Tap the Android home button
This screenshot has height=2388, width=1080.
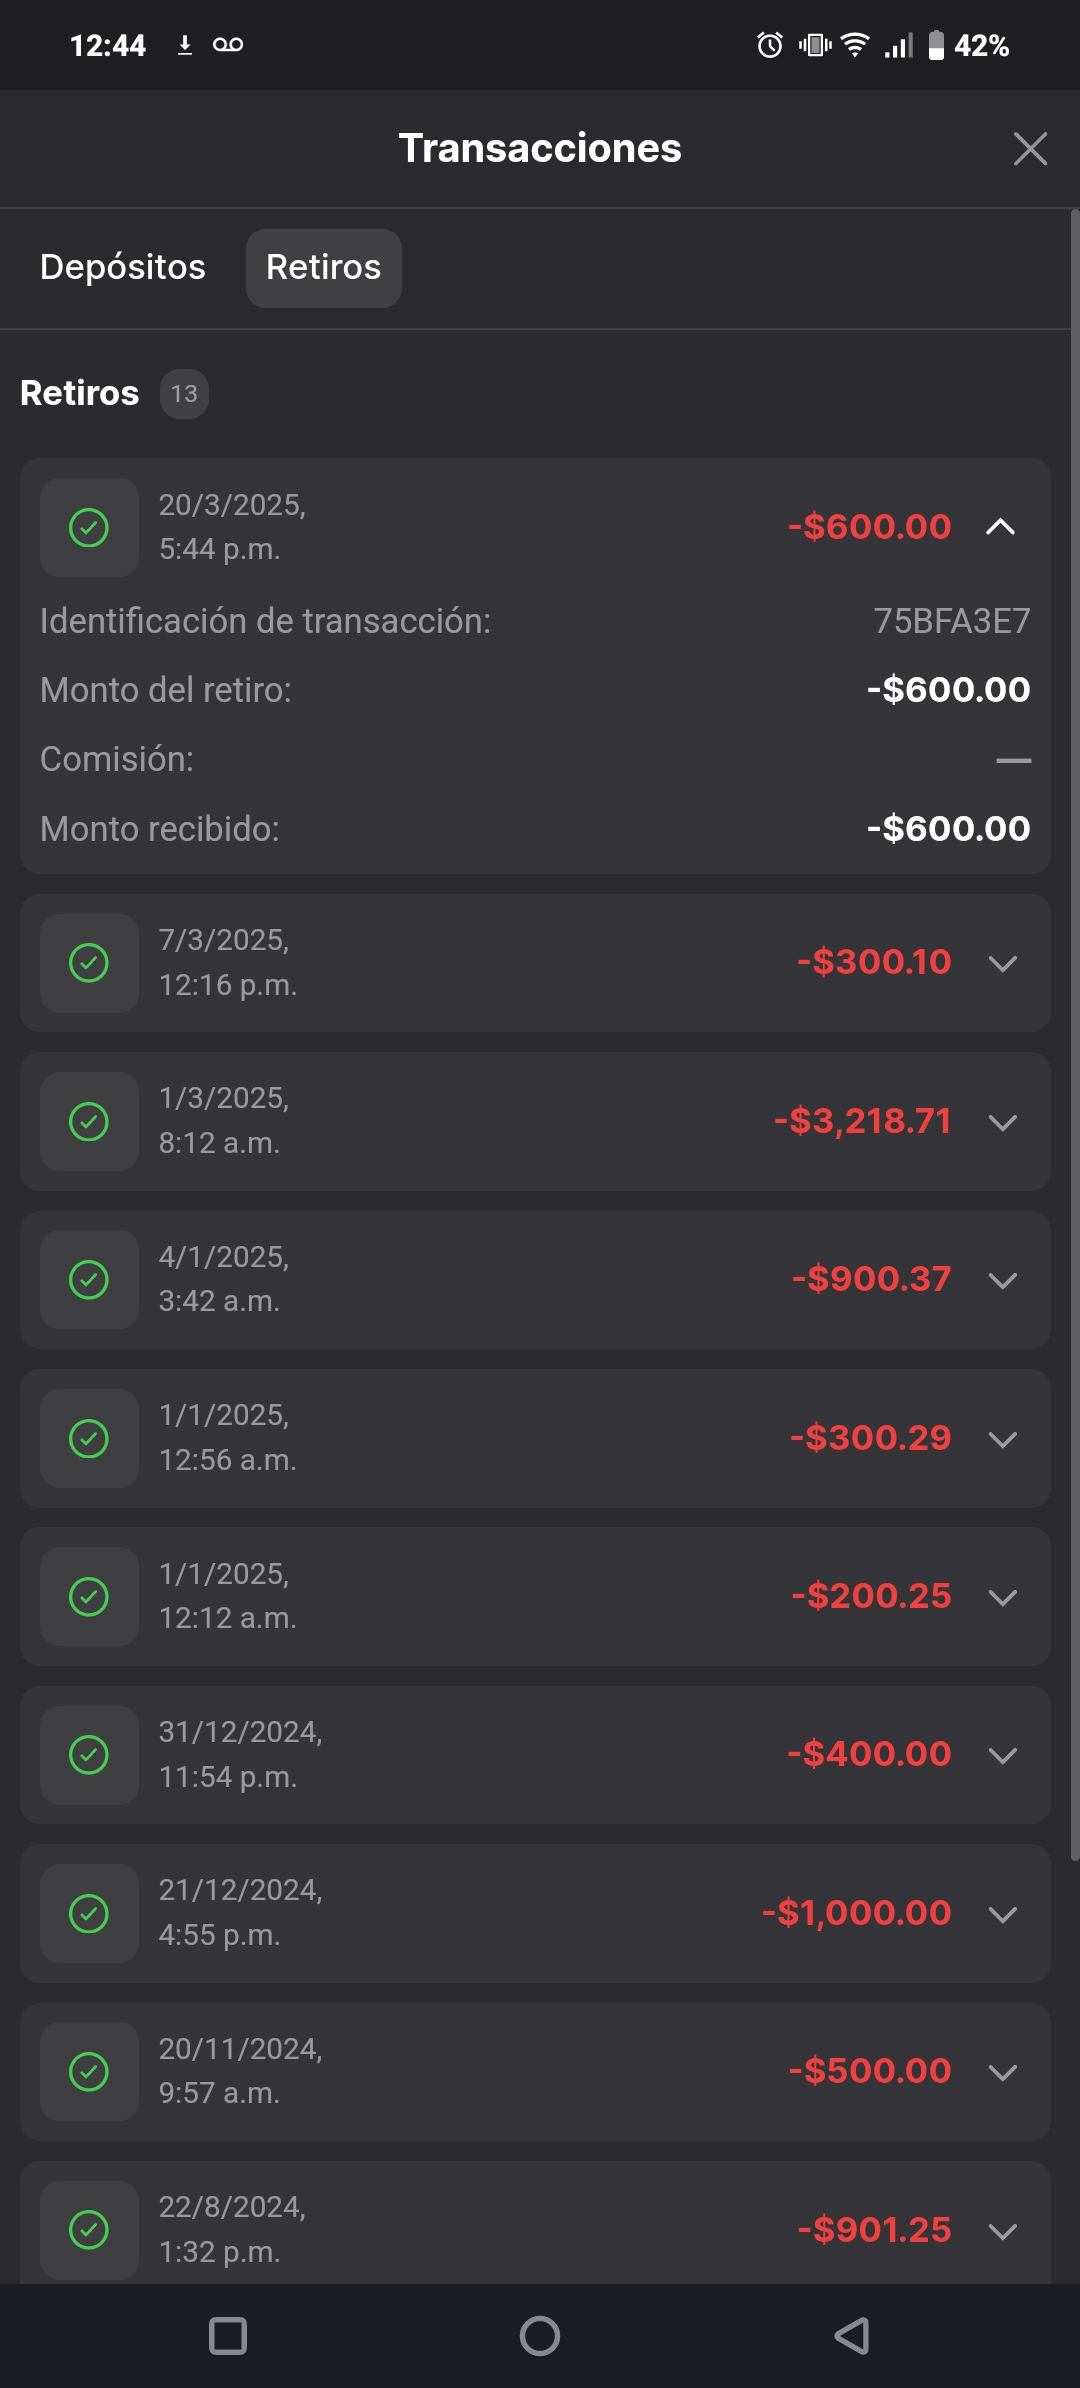coord(540,2336)
